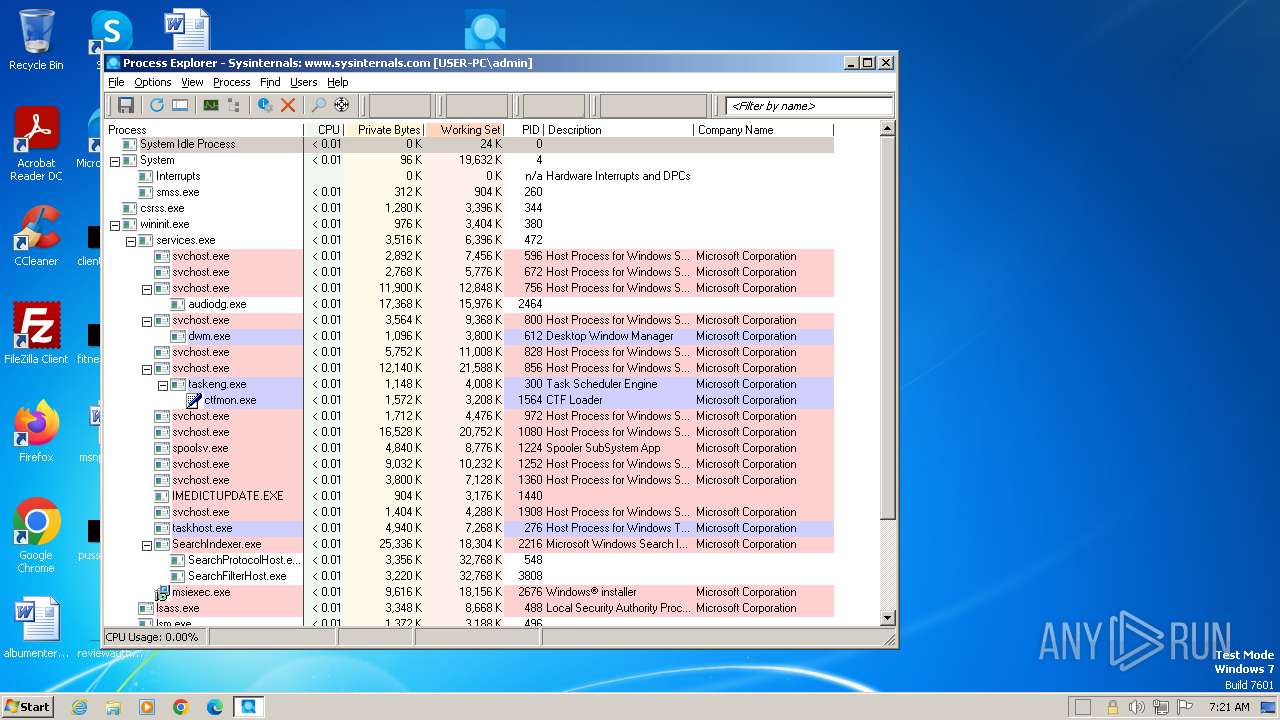
Task: Select the csrss.exe process row
Action: tap(469, 208)
